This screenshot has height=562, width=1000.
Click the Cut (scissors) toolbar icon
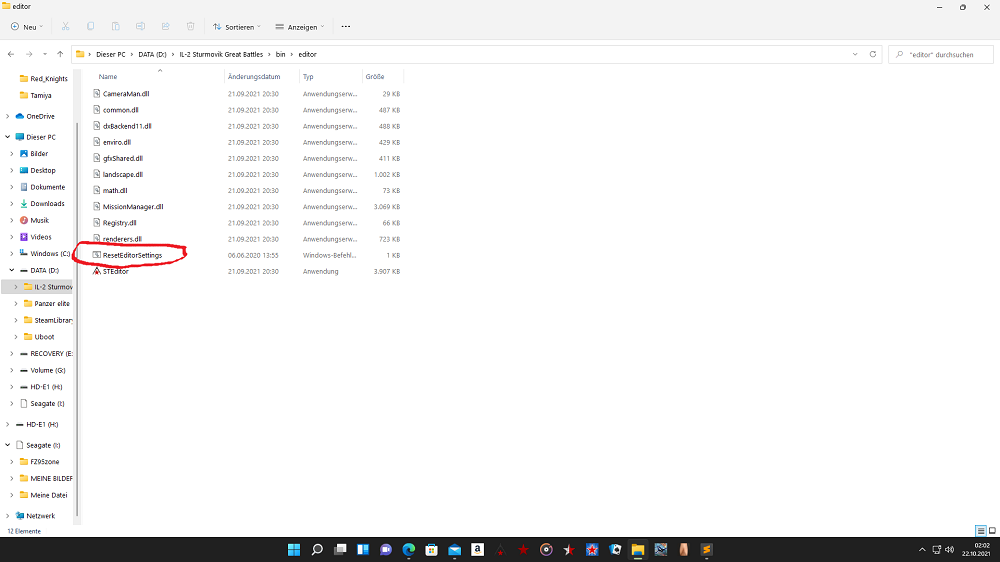(66, 26)
